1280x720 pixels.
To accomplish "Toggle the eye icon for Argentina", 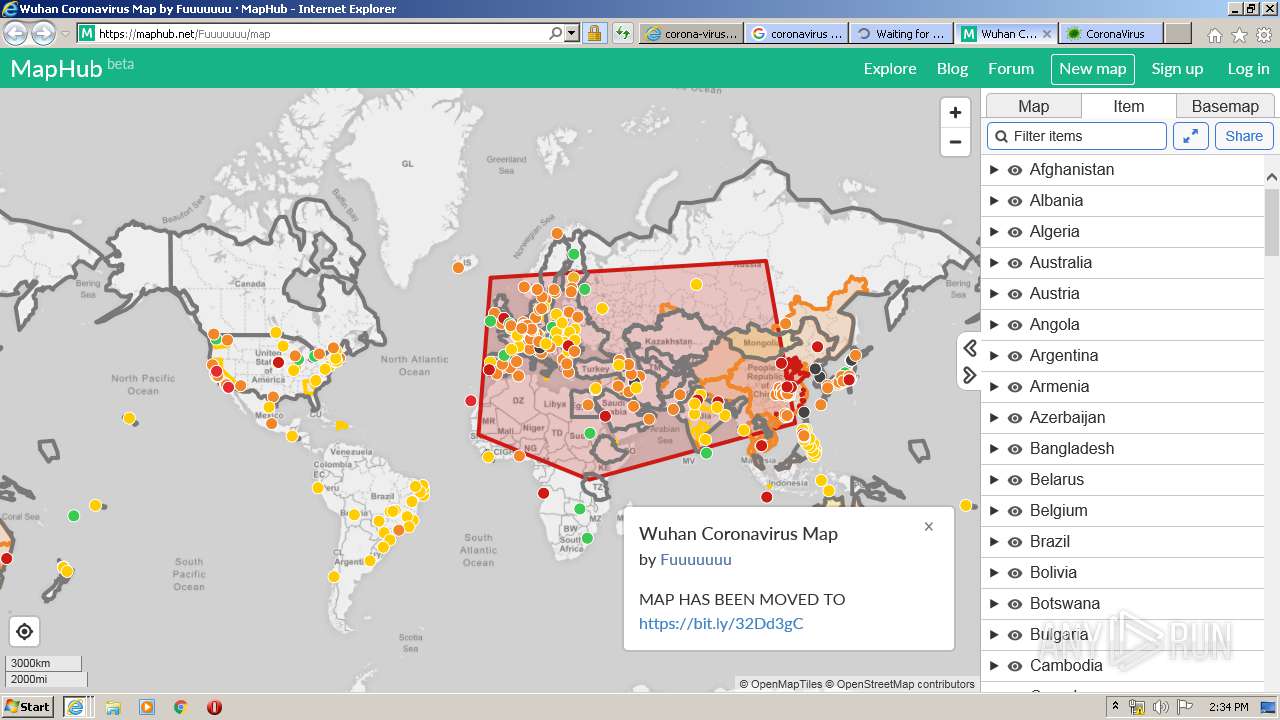I will tap(1015, 356).
